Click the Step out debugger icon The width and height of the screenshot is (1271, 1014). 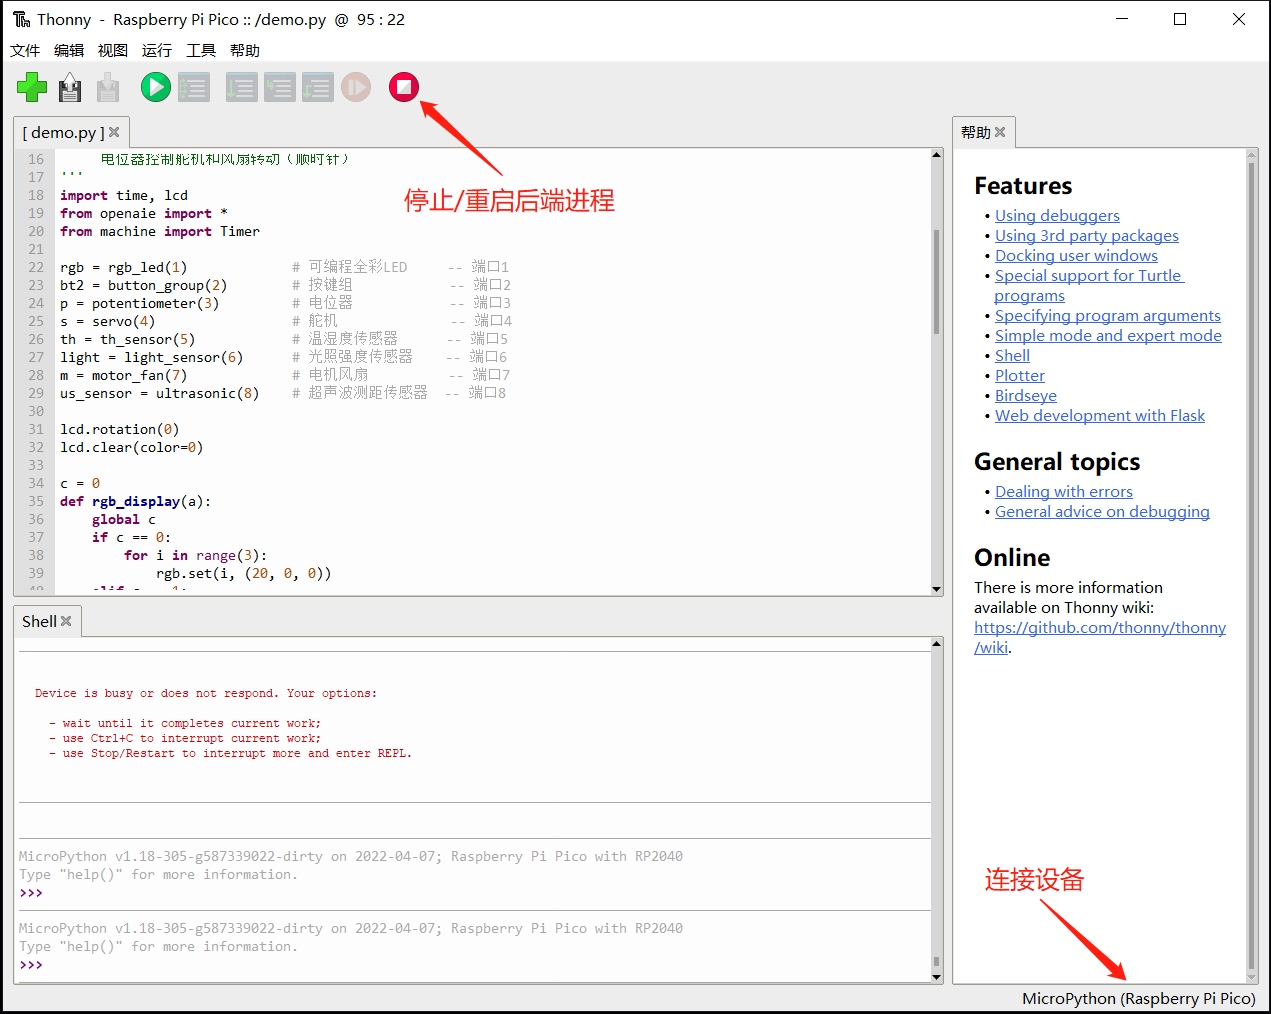317,88
